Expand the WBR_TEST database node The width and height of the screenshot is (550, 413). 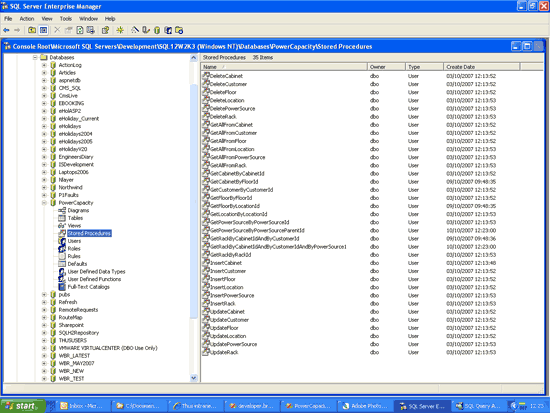coord(44,379)
